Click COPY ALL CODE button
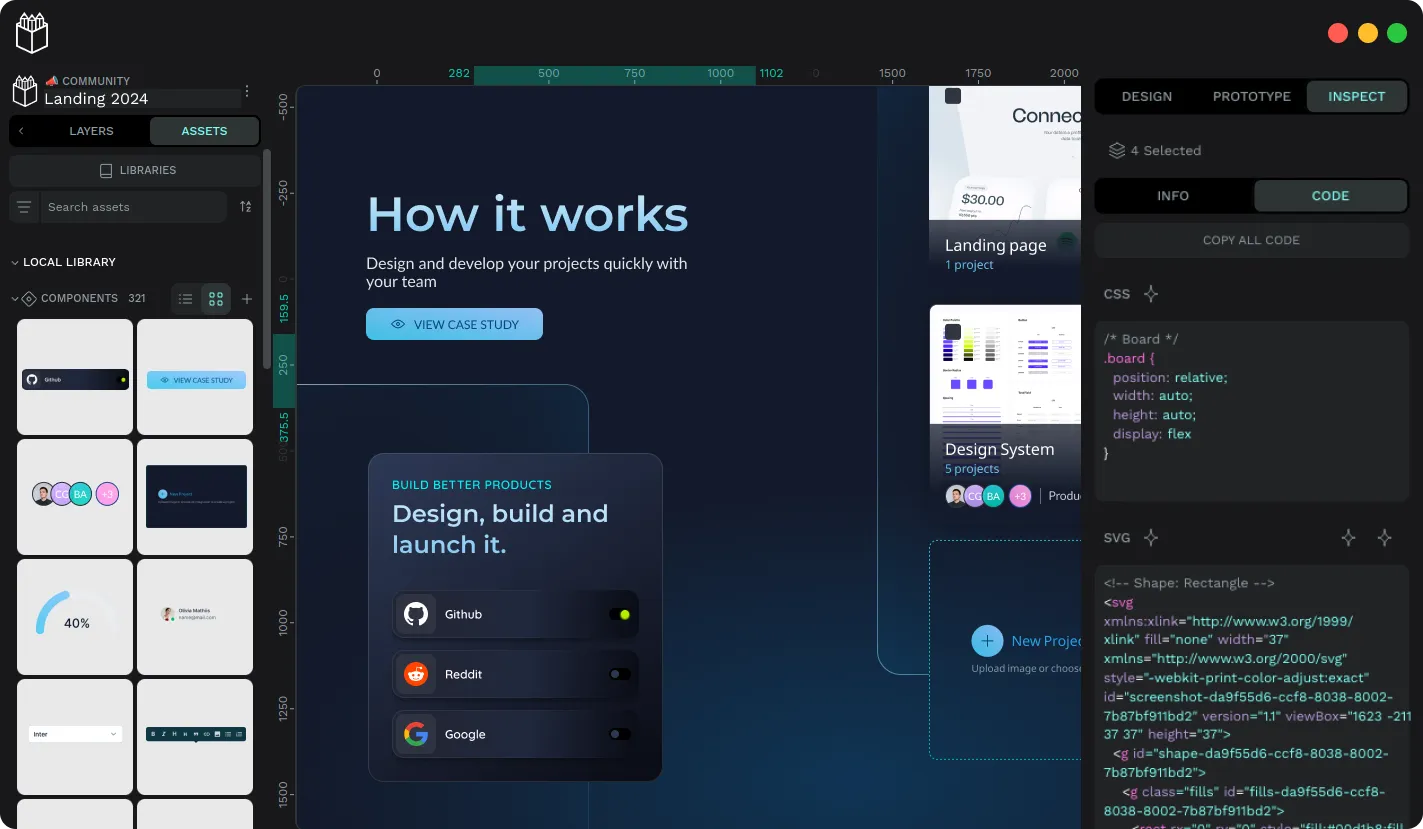 coord(1251,240)
